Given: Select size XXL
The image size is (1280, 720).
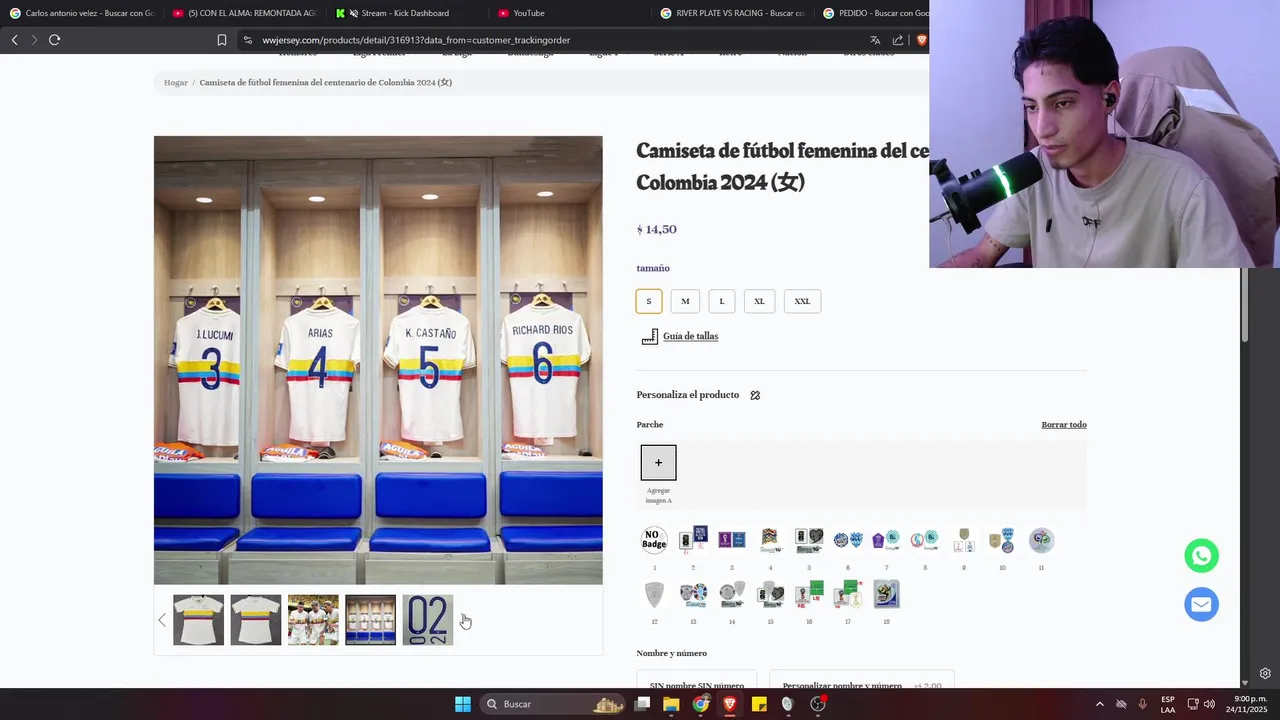Looking at the screenshot, I should tap(802, 301).
